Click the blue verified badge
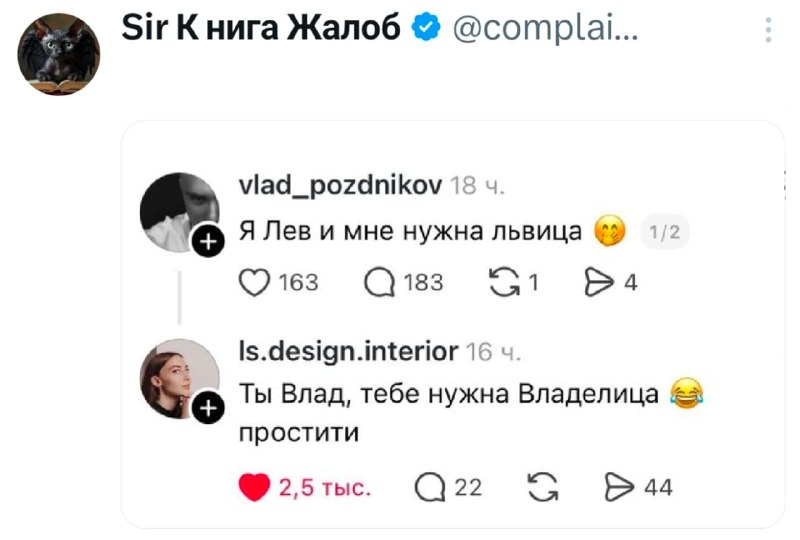Image resolution: width=800 pixels, height=540 pixels. (427, 31)
